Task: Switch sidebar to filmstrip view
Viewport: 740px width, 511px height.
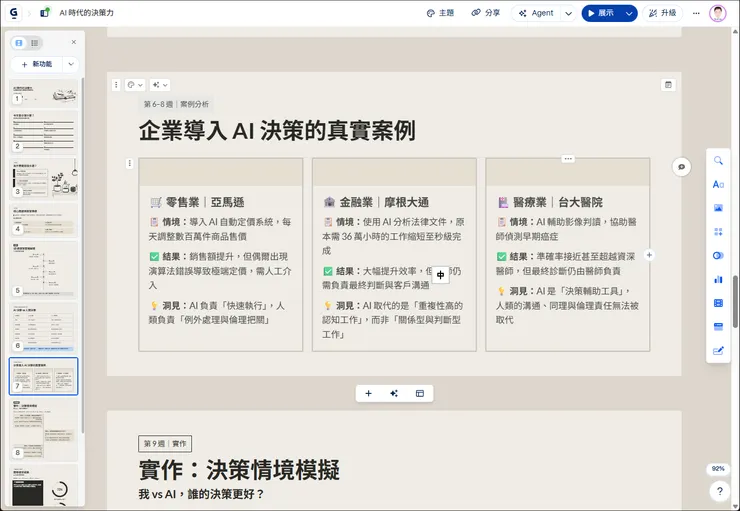Action: tap(19, 43)
